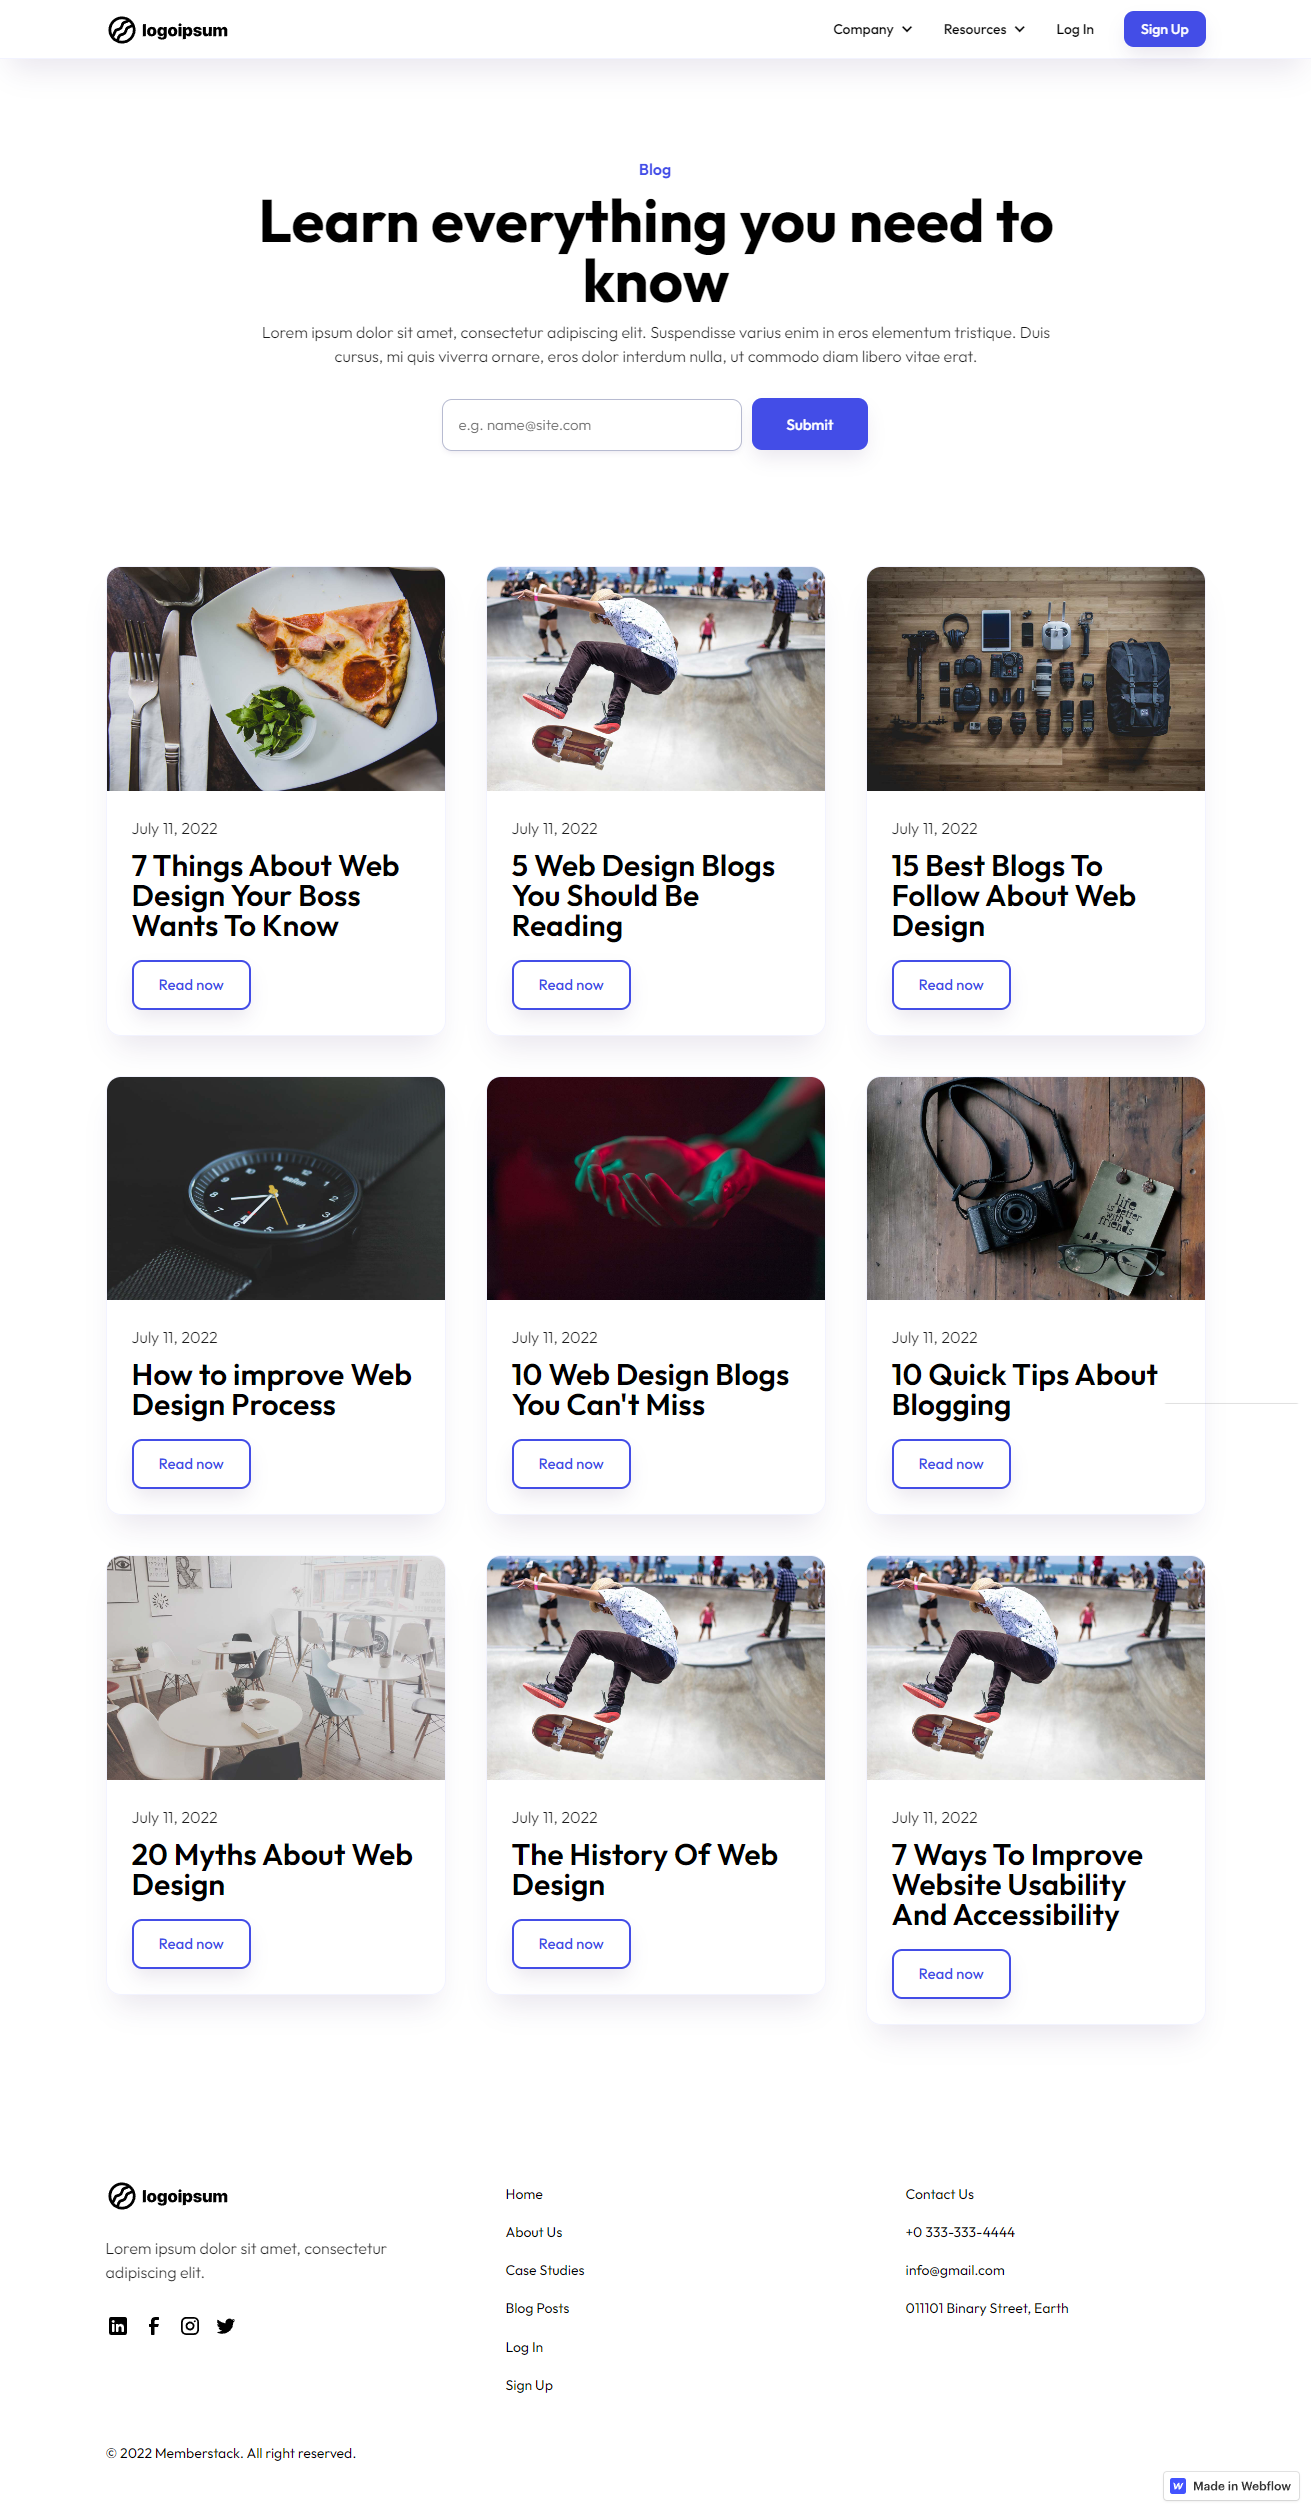Screen dimensions: 1311x2512
Task: Read now for 15 Best Blogs article
Action: click(951, 985)
